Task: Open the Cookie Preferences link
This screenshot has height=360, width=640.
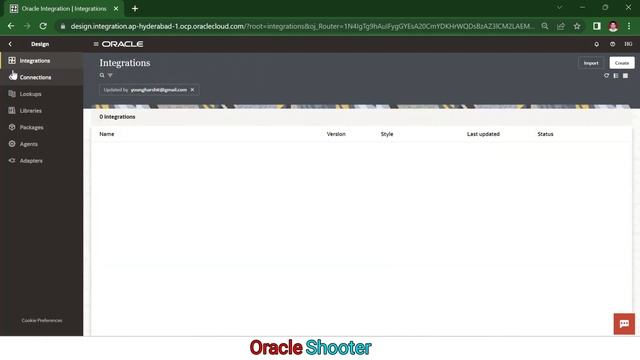Action: tap(42, 320)
